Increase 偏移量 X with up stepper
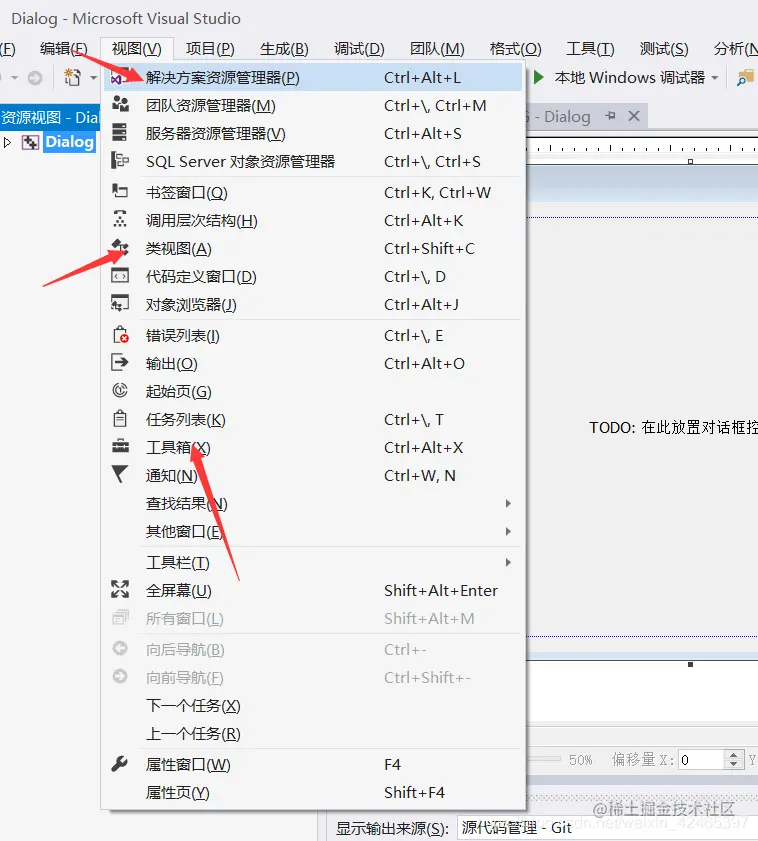Viewport: 758px width, 841px height. pos(733,755)
